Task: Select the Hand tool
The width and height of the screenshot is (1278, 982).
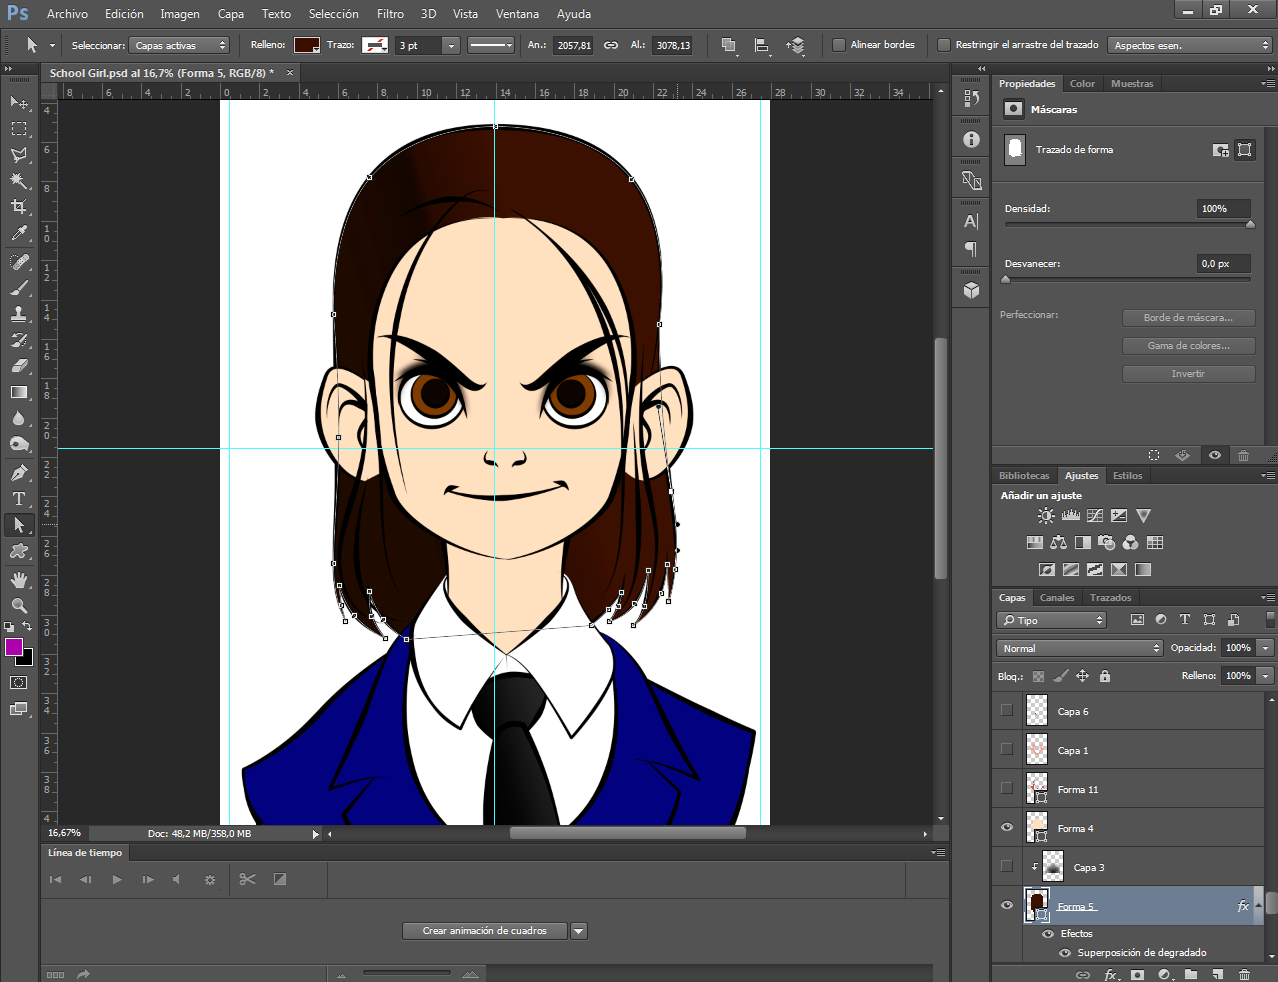Action: click(19, 580)
